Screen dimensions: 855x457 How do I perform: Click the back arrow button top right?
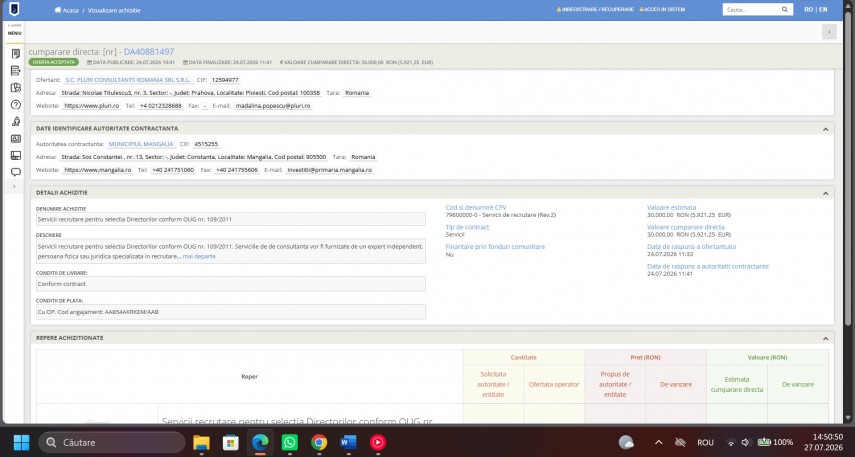tap(829, 32)
